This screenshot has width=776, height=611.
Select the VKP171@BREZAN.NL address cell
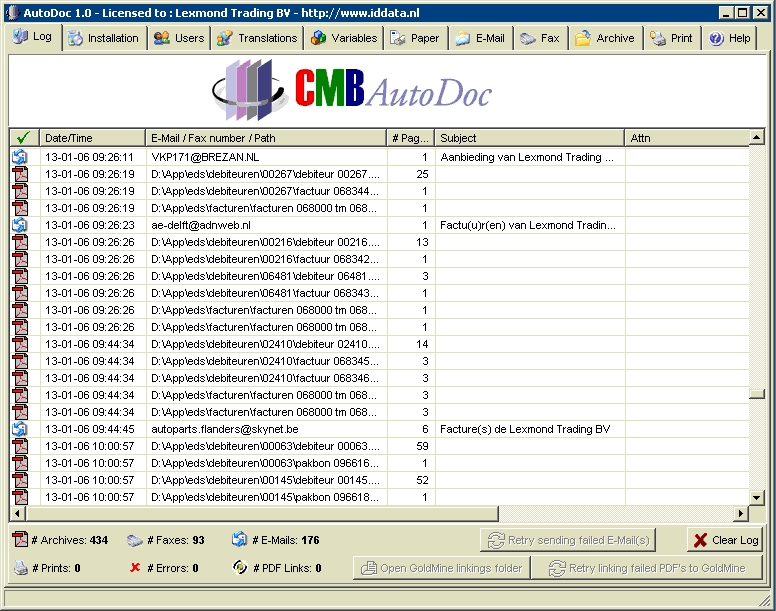pyautogui.click(x=266, y=157)
